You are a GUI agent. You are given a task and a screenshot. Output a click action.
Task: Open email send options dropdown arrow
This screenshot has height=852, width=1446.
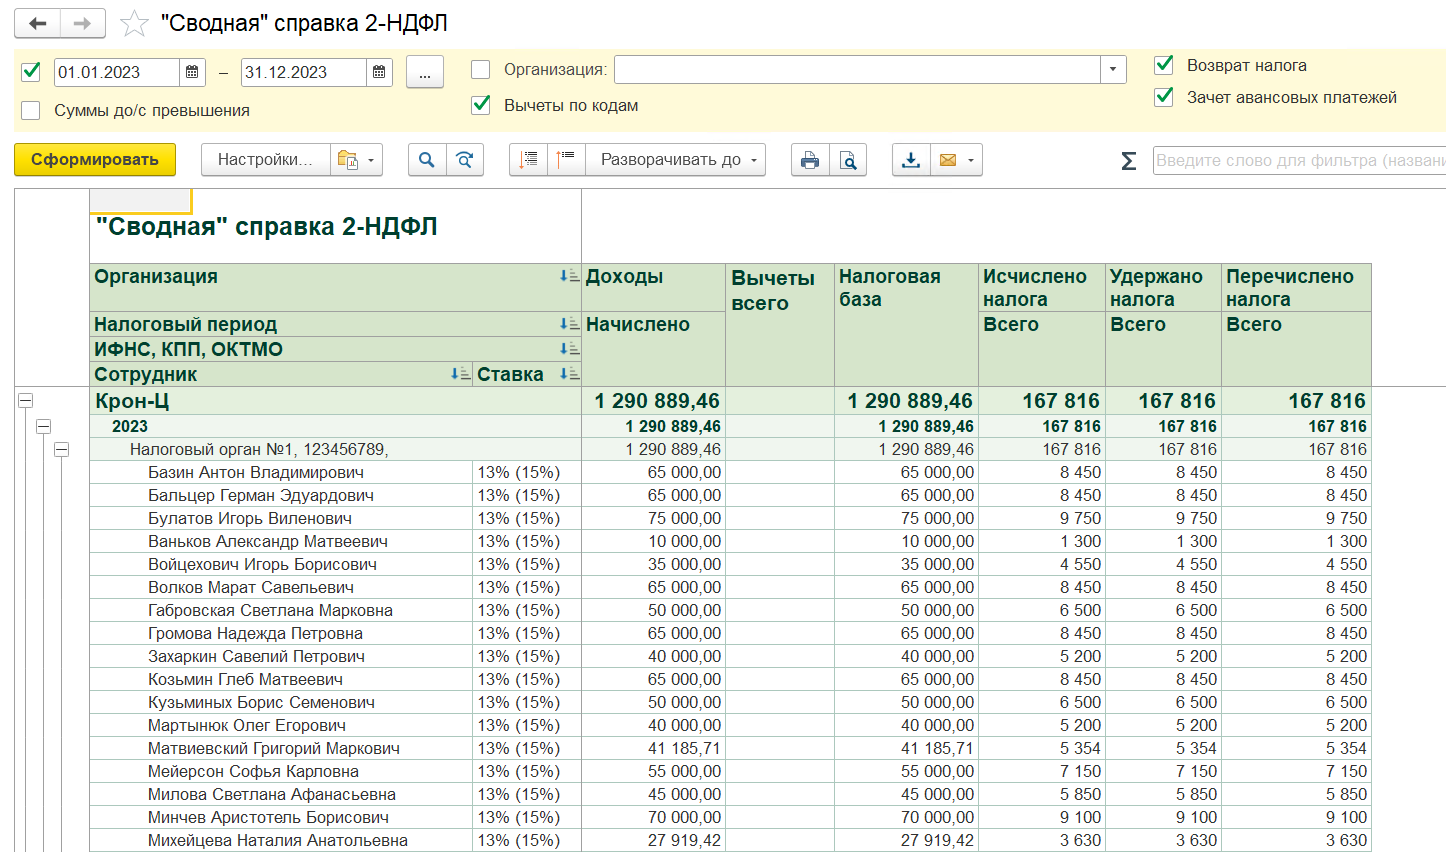(971, 160)
